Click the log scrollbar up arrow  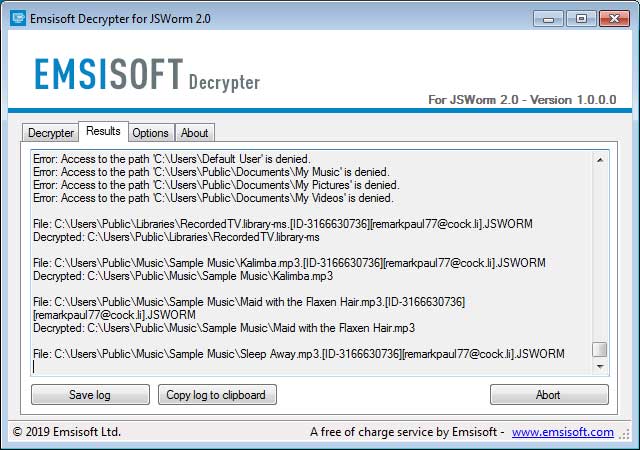click(600, 160)
